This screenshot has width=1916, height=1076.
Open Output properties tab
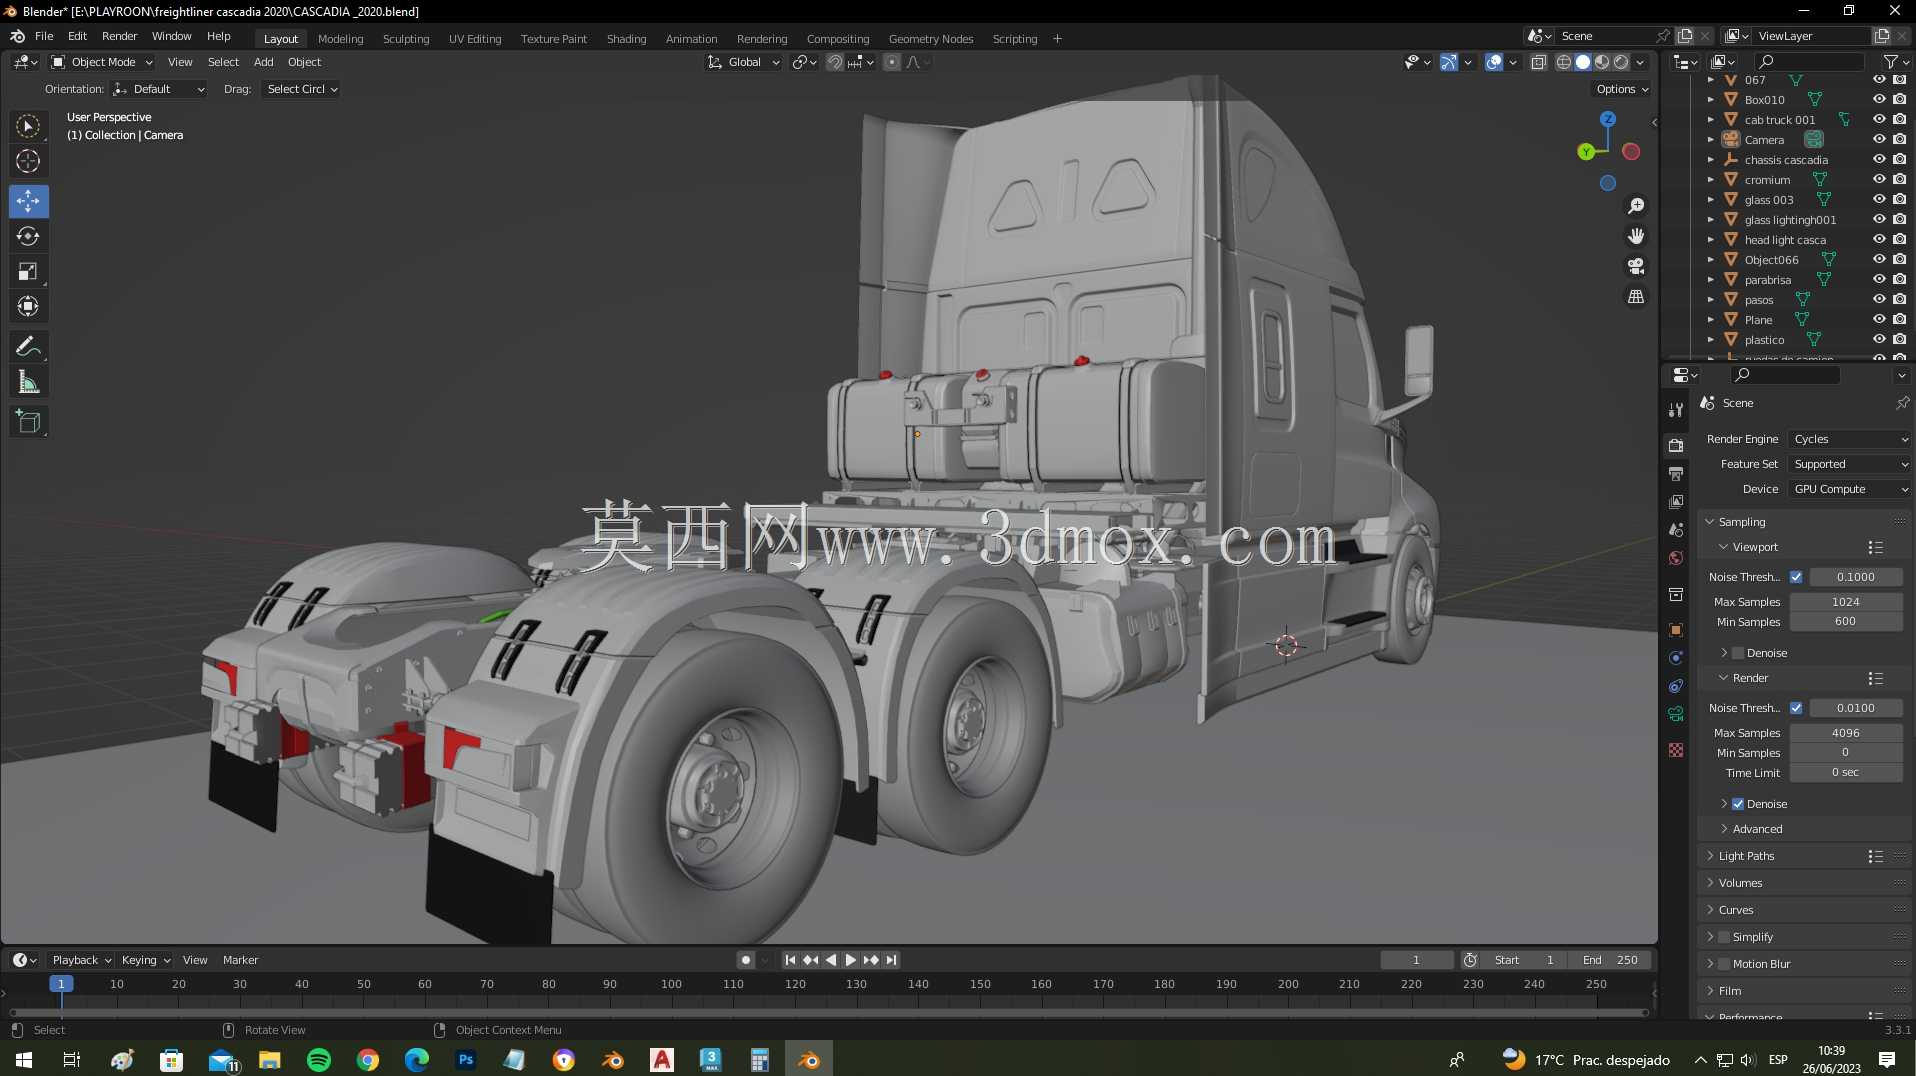click(1676, 473)
